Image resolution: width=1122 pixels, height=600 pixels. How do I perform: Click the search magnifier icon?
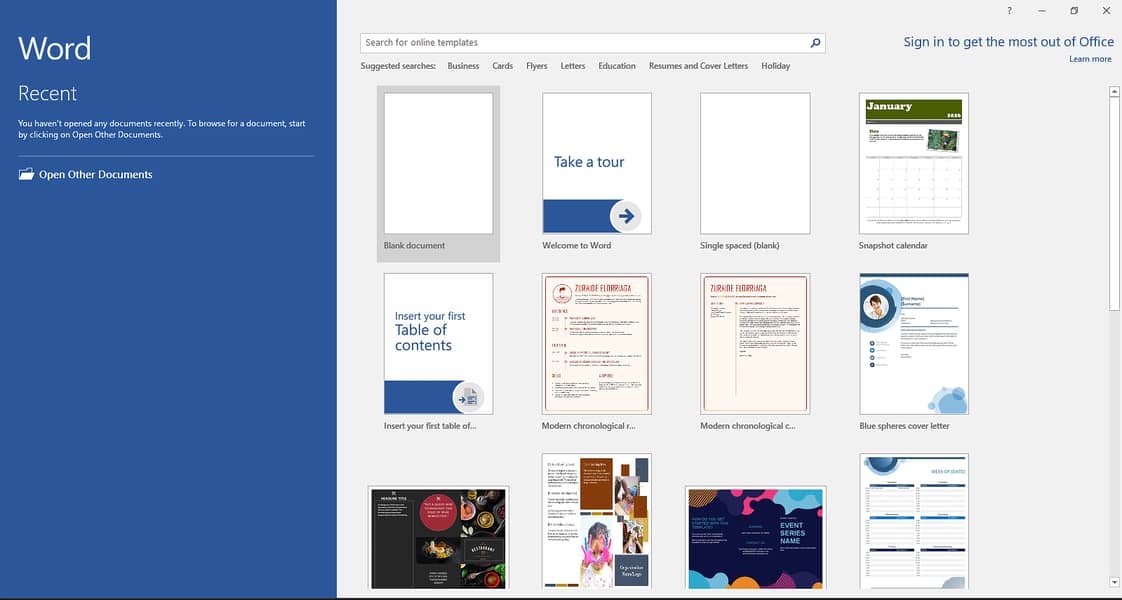pyautogui.click(x=815, y=43)
